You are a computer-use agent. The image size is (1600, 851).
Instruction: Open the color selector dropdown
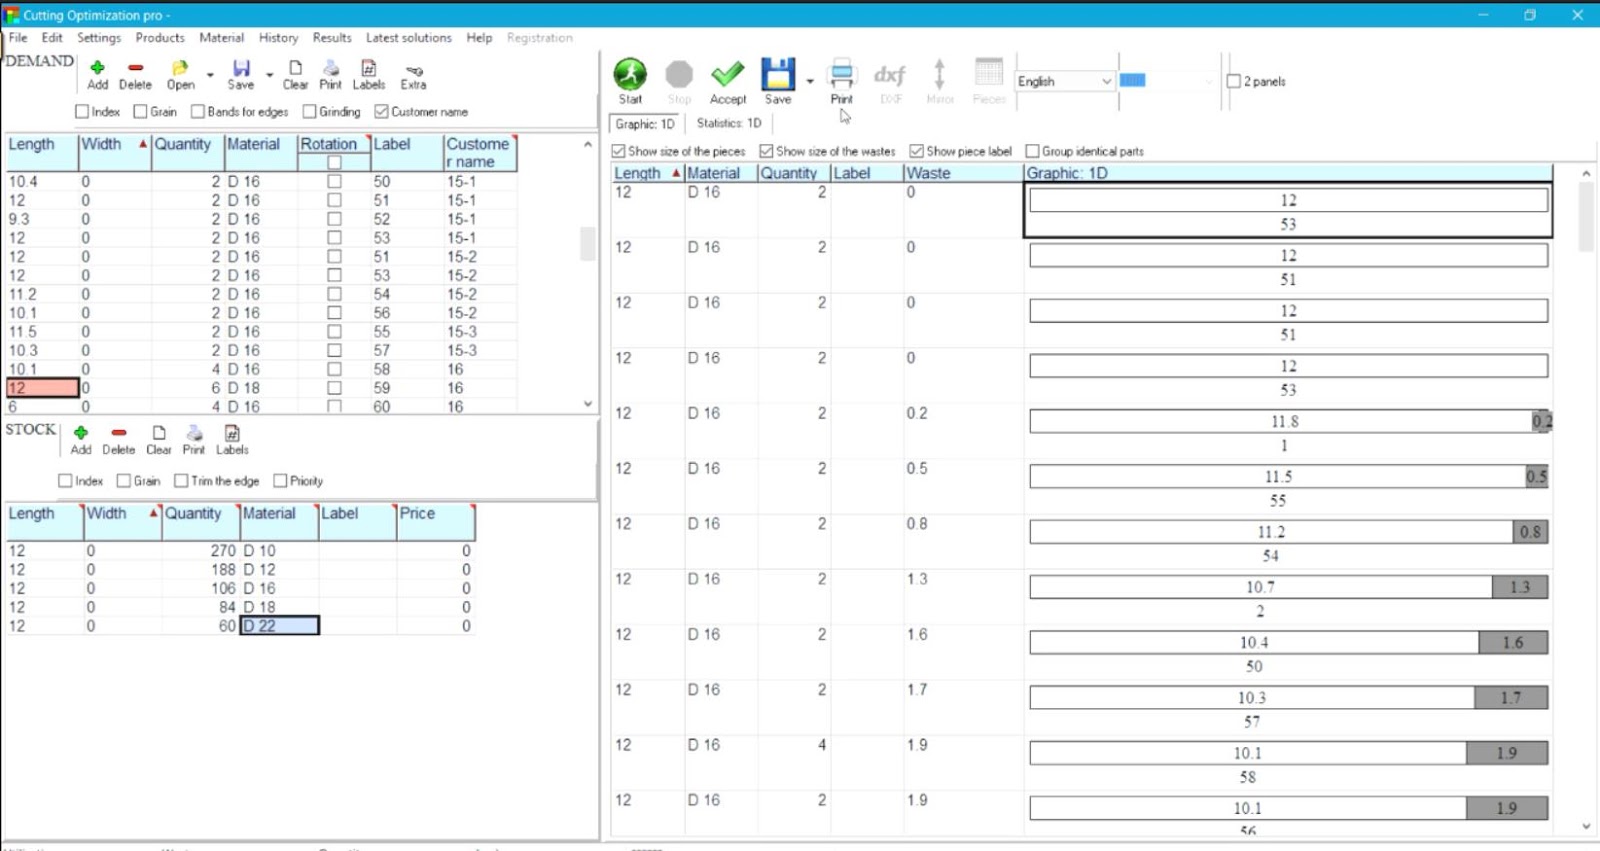click(1208, 81)
